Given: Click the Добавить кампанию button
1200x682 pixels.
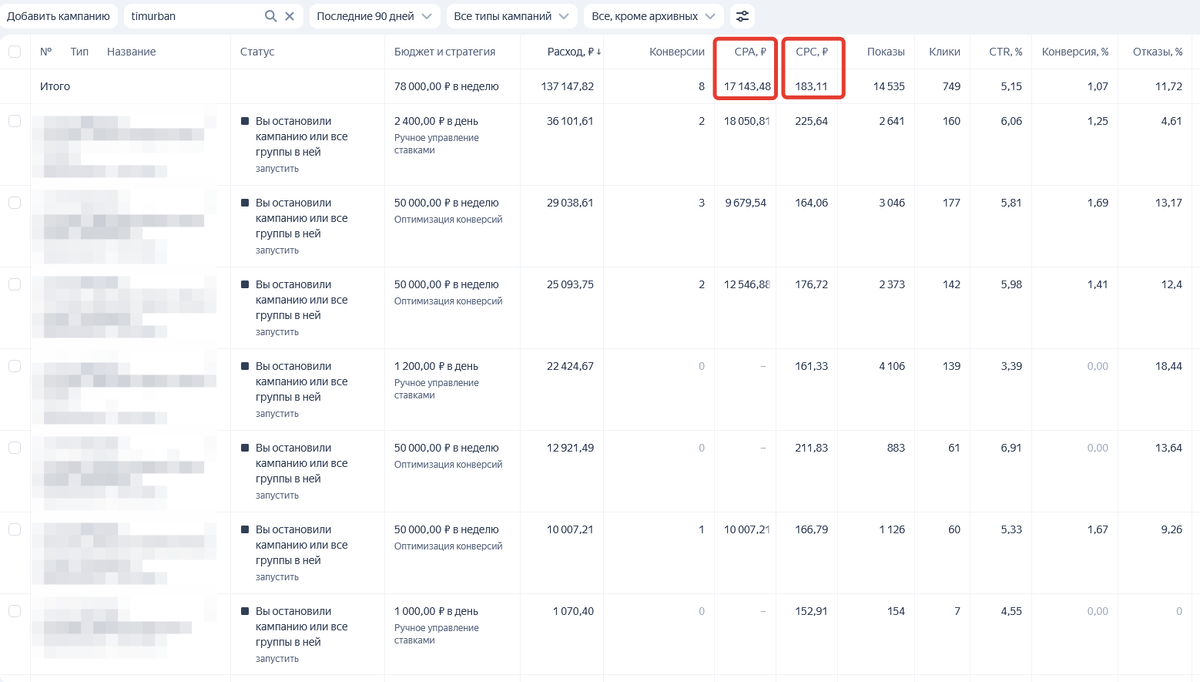Looking at the screenshot, I should (59, 16).
